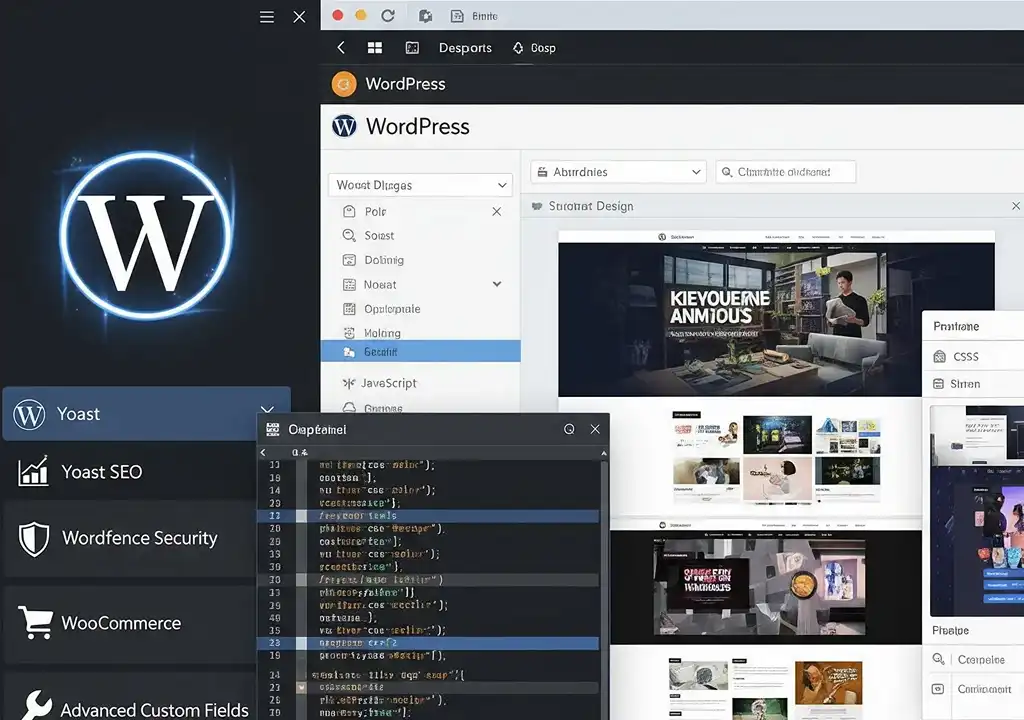The image size is (1024, 720).
Task: Select the Yoast item in left panel
Action: point(147,414)
